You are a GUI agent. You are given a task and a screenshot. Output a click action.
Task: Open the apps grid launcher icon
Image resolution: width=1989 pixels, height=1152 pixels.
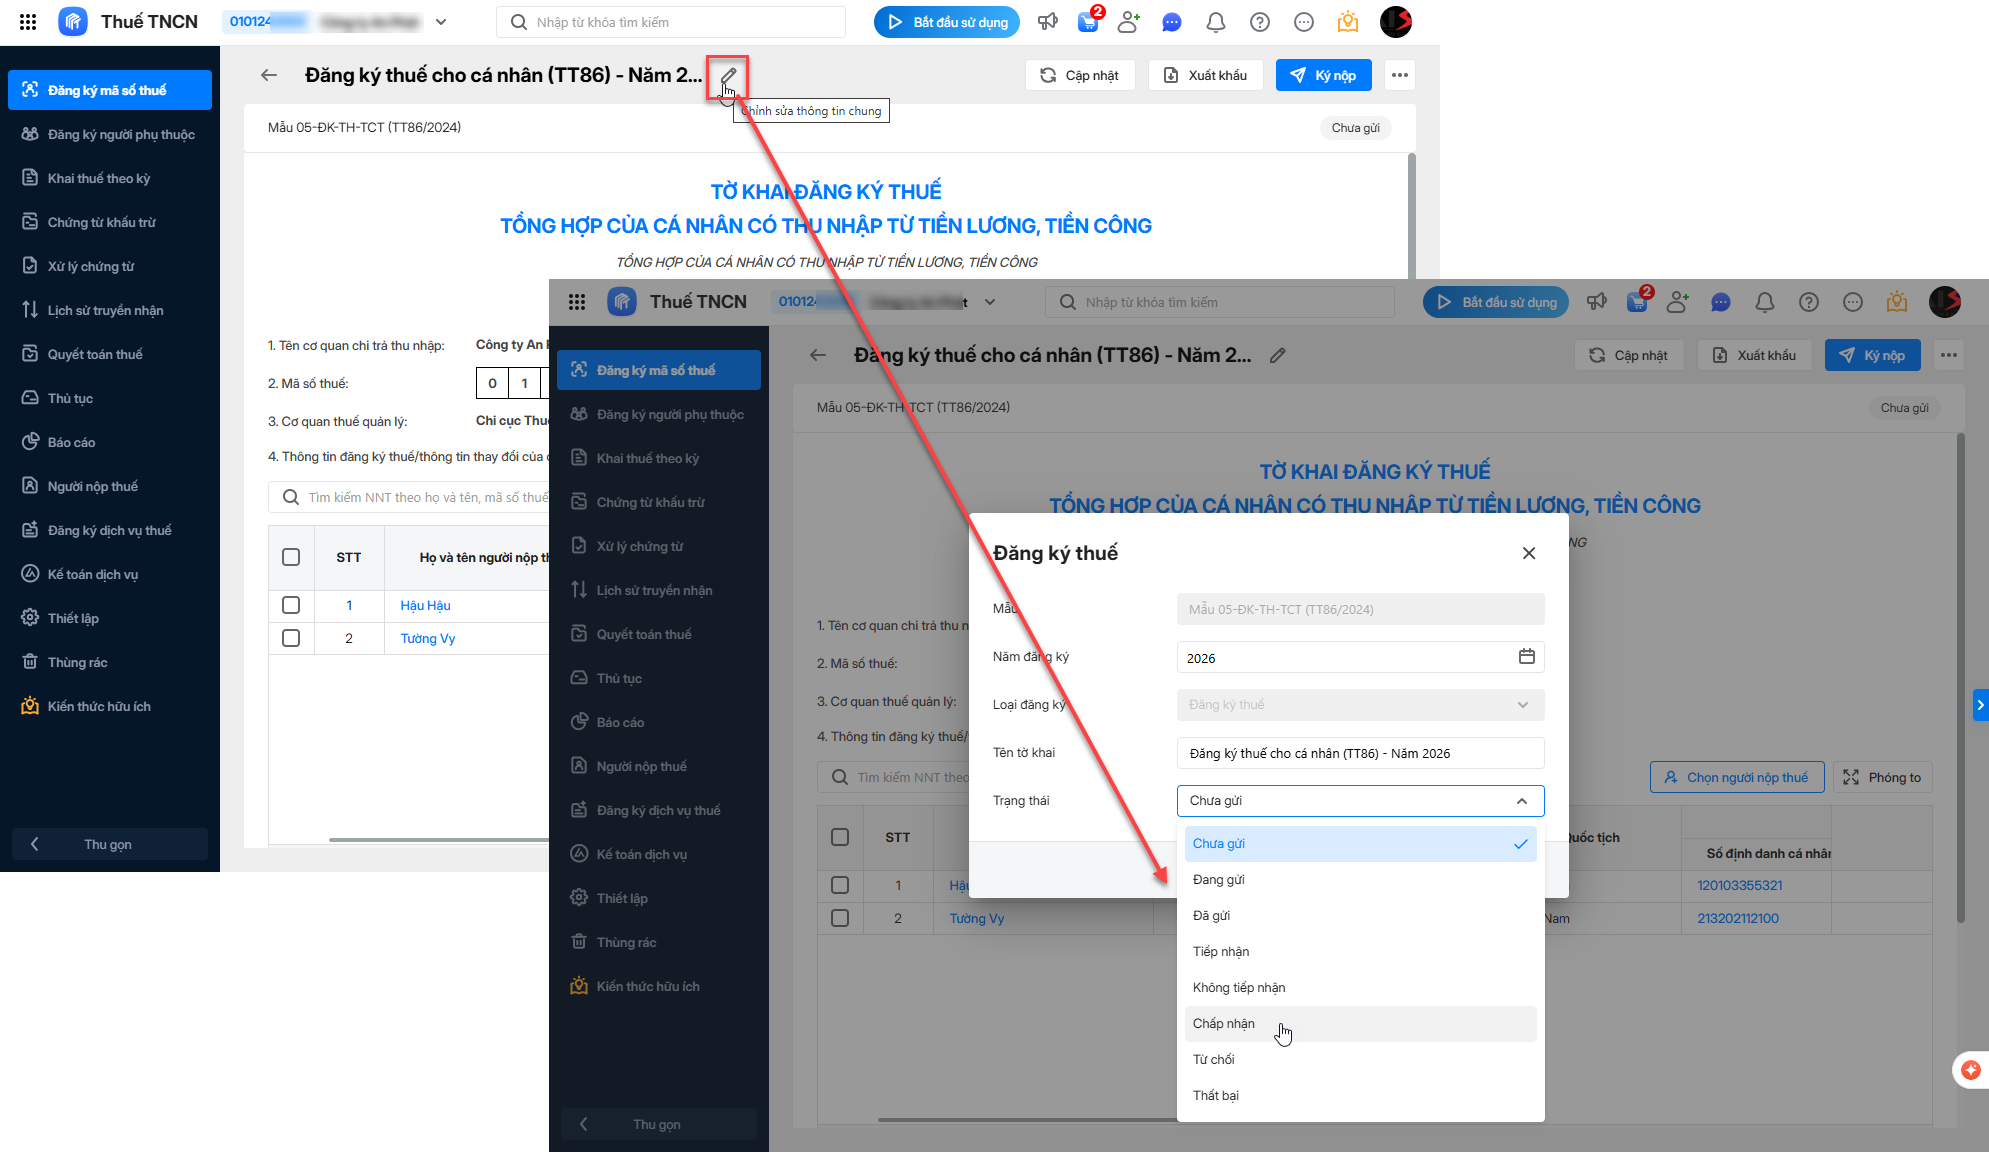pyautogui.click(x=28, y=22)
